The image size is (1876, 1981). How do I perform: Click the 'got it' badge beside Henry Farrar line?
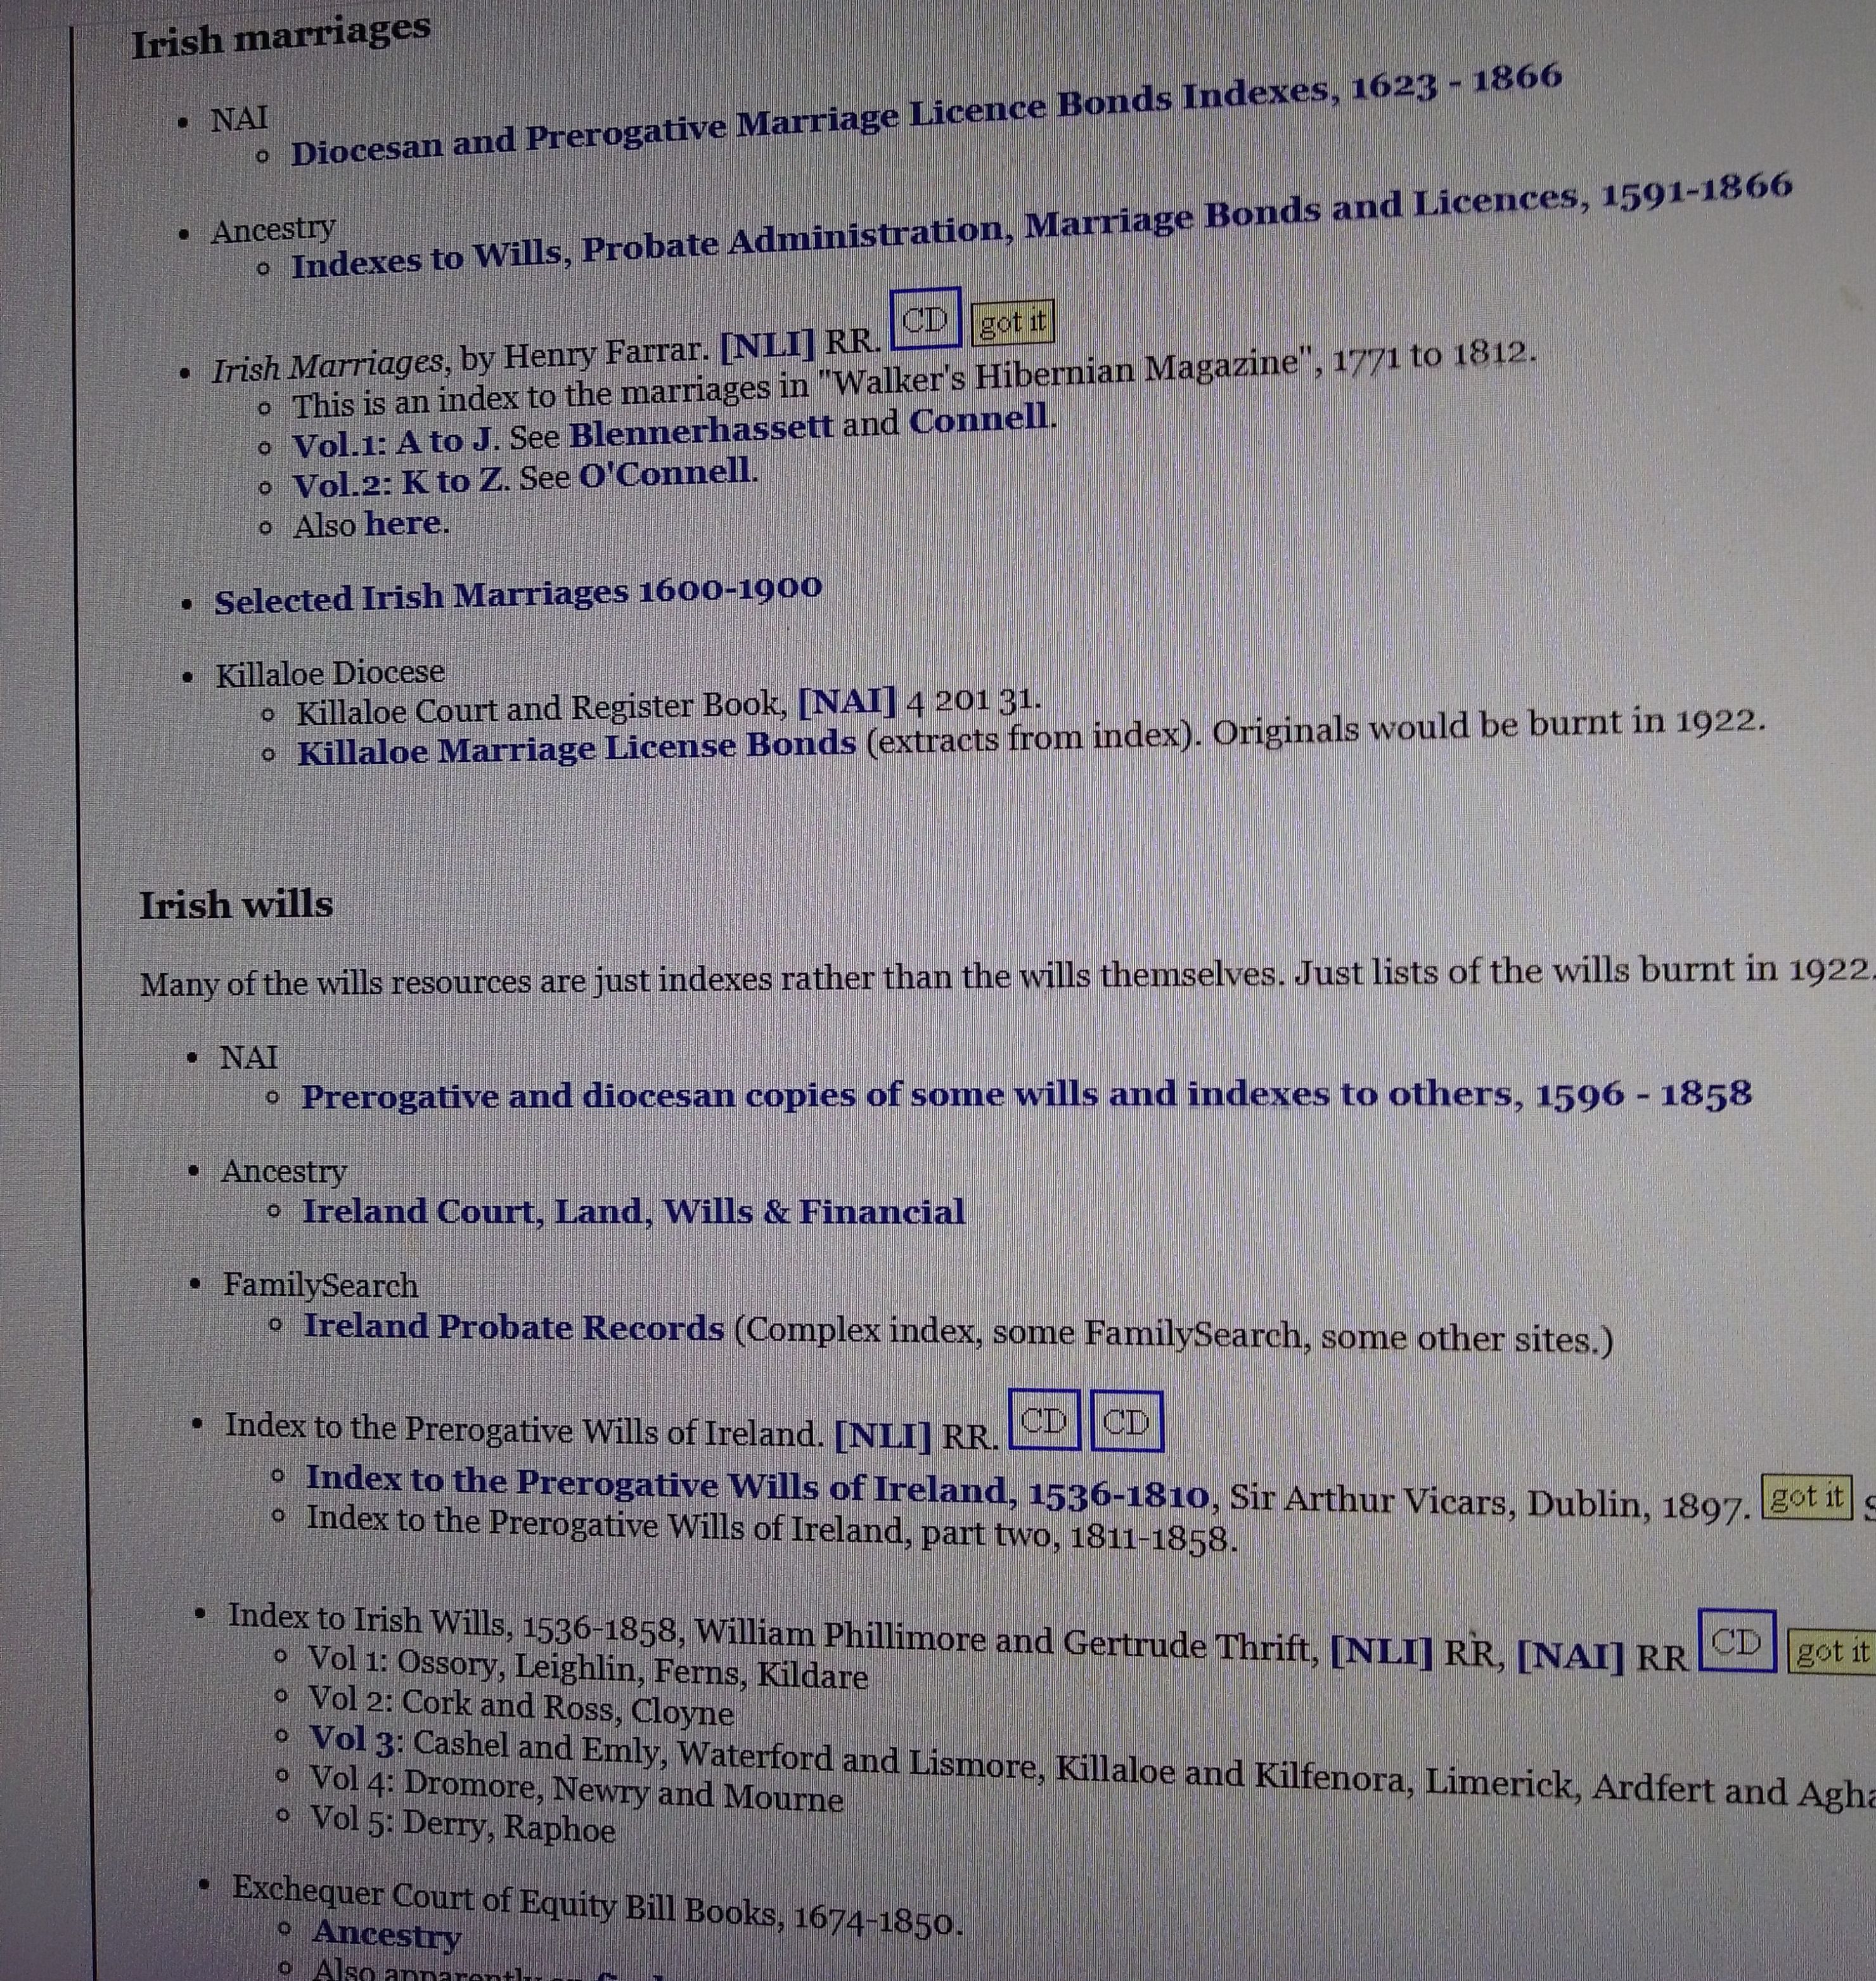(1012, 322)
